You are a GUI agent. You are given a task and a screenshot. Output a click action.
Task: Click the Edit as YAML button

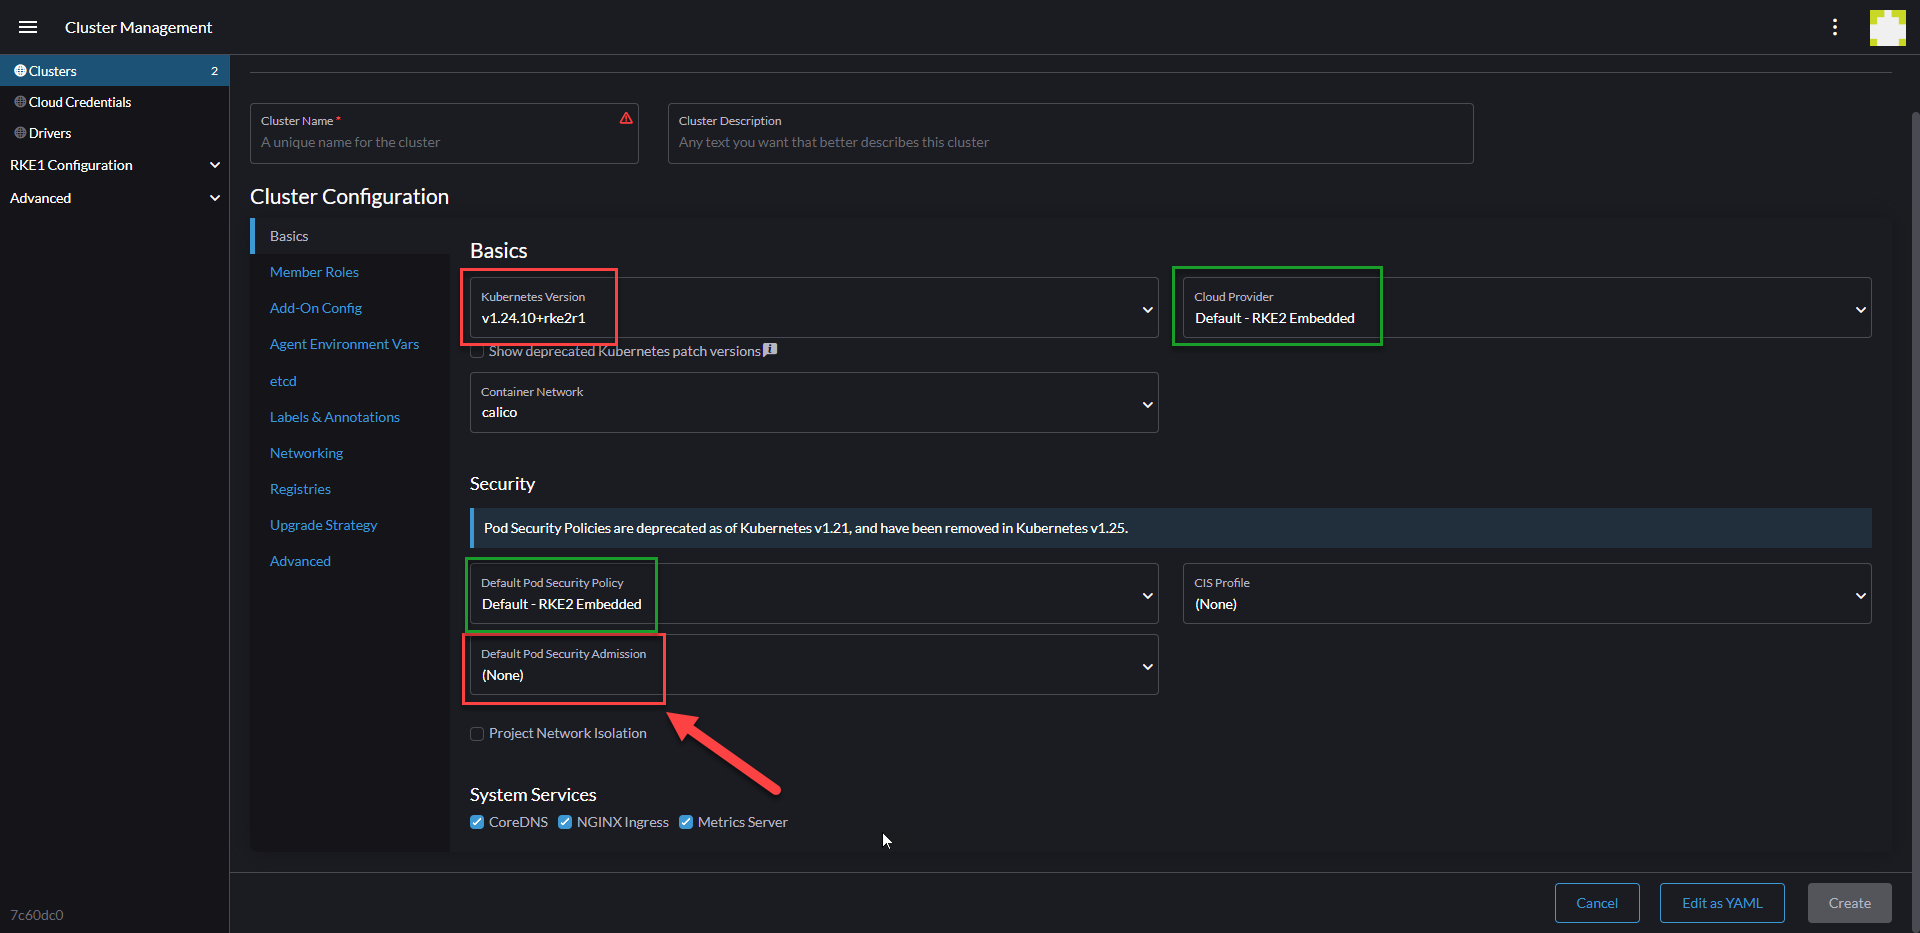point(1721,902)
